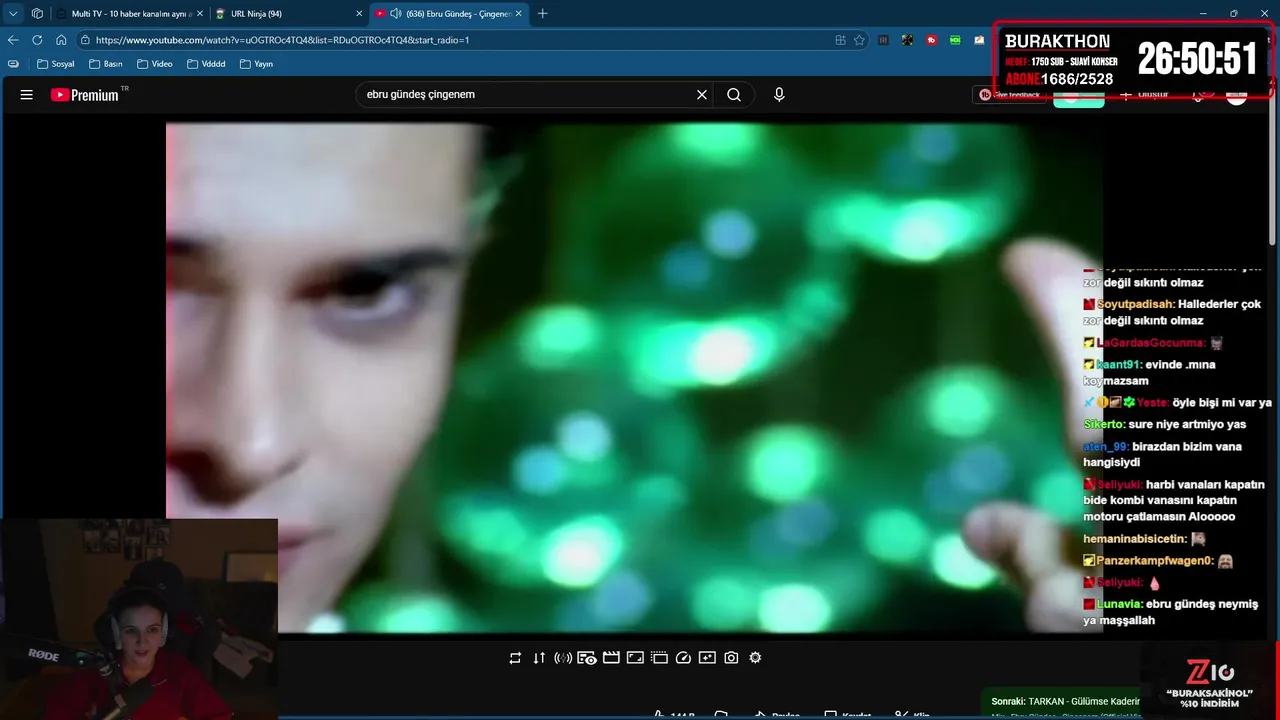
Task: Click the dotted-frame video filter icon
Action: point(659,658)
